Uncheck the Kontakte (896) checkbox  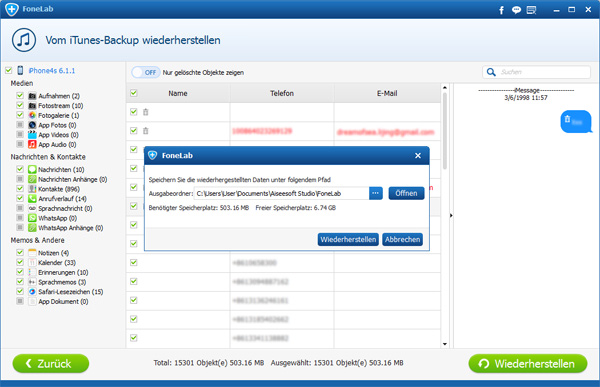coord(20,188)
